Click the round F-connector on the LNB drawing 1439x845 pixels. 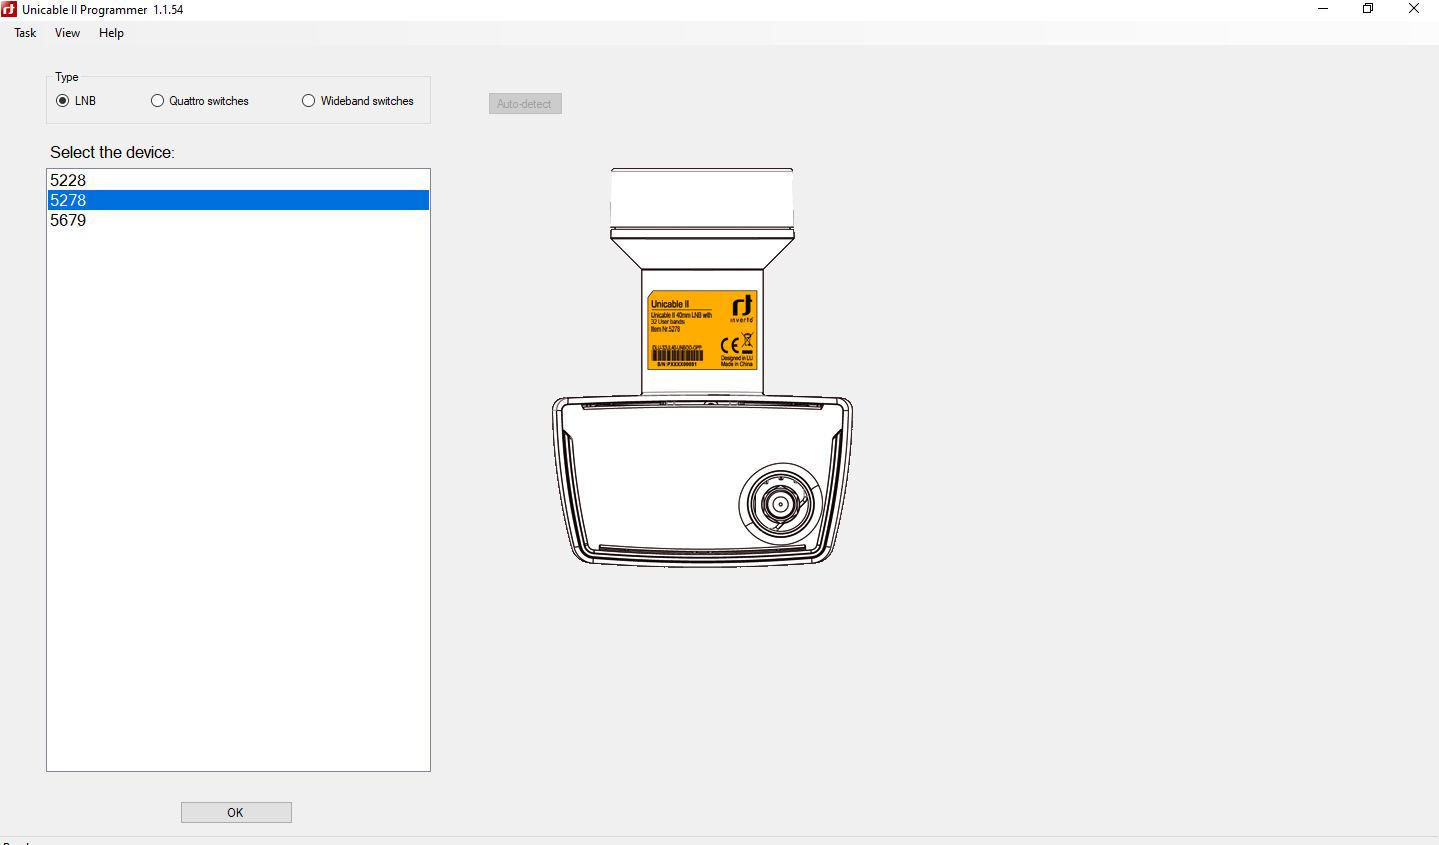(x=780, y=503)
